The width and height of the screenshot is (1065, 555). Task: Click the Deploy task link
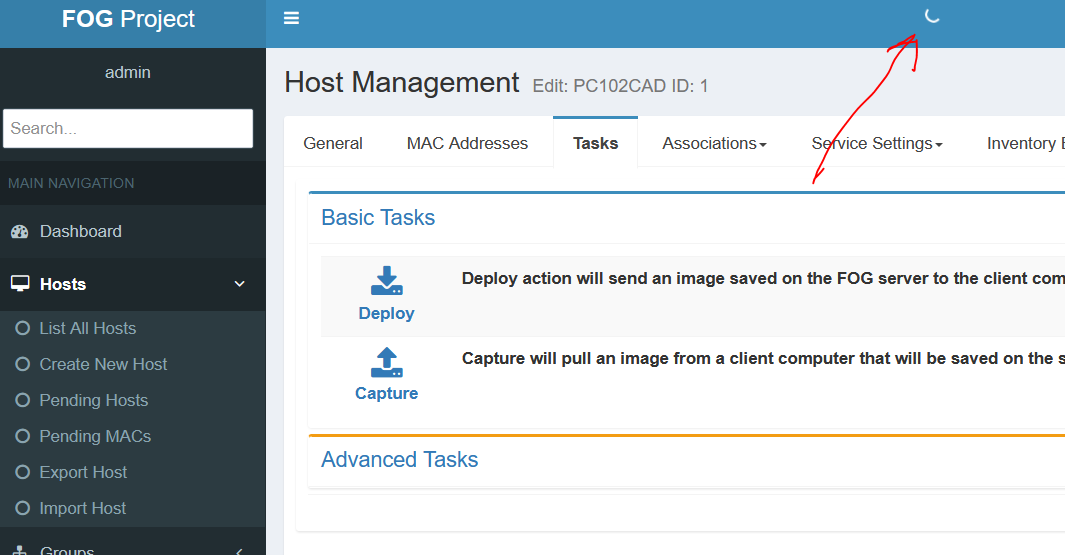[386, 313]
